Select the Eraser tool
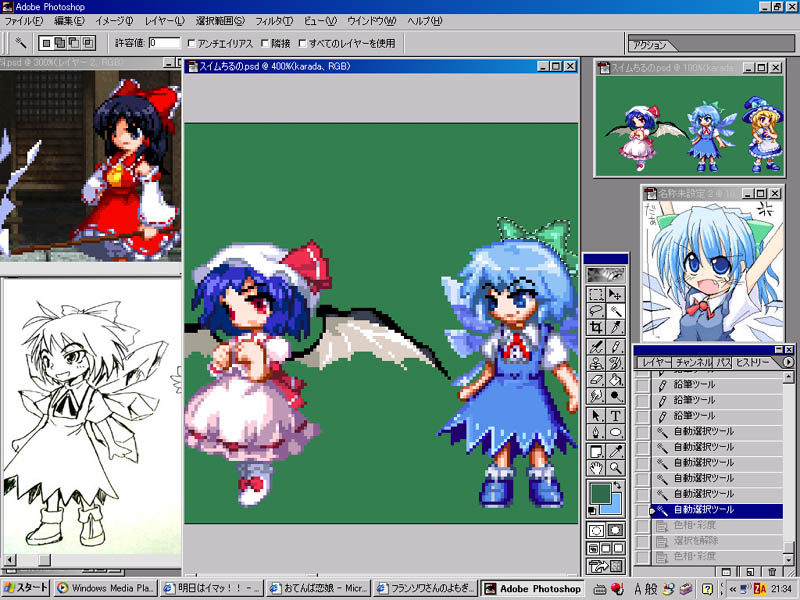This screenshot has width=800, height=600. point(596,380)
